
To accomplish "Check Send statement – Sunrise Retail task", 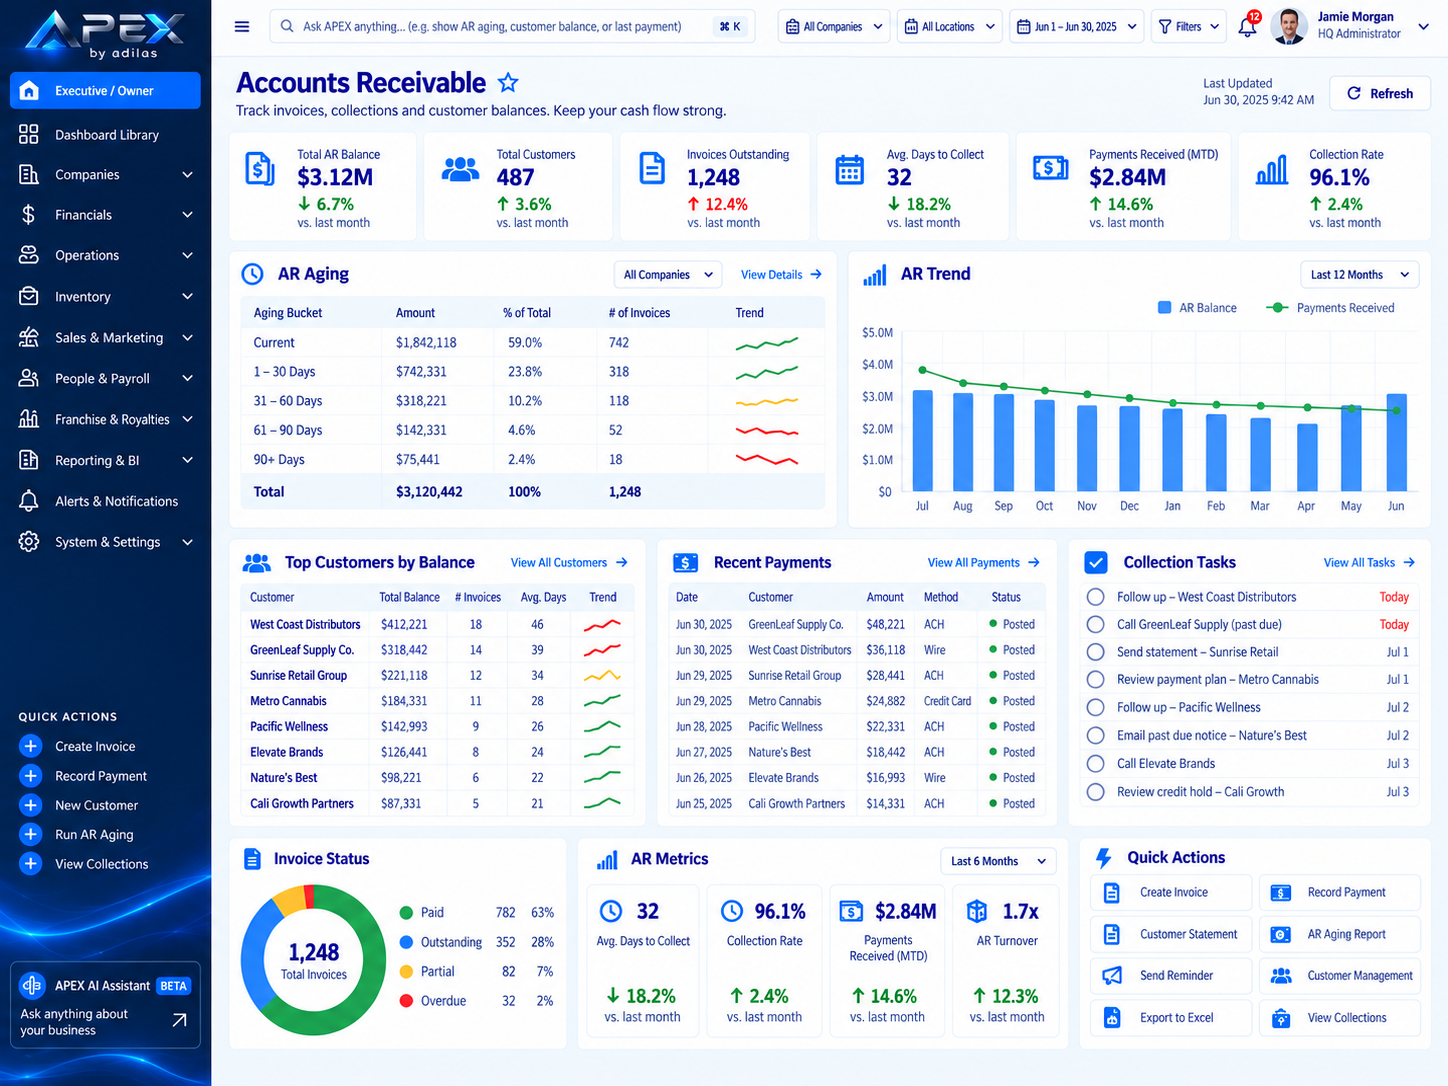I will 1096,652.
